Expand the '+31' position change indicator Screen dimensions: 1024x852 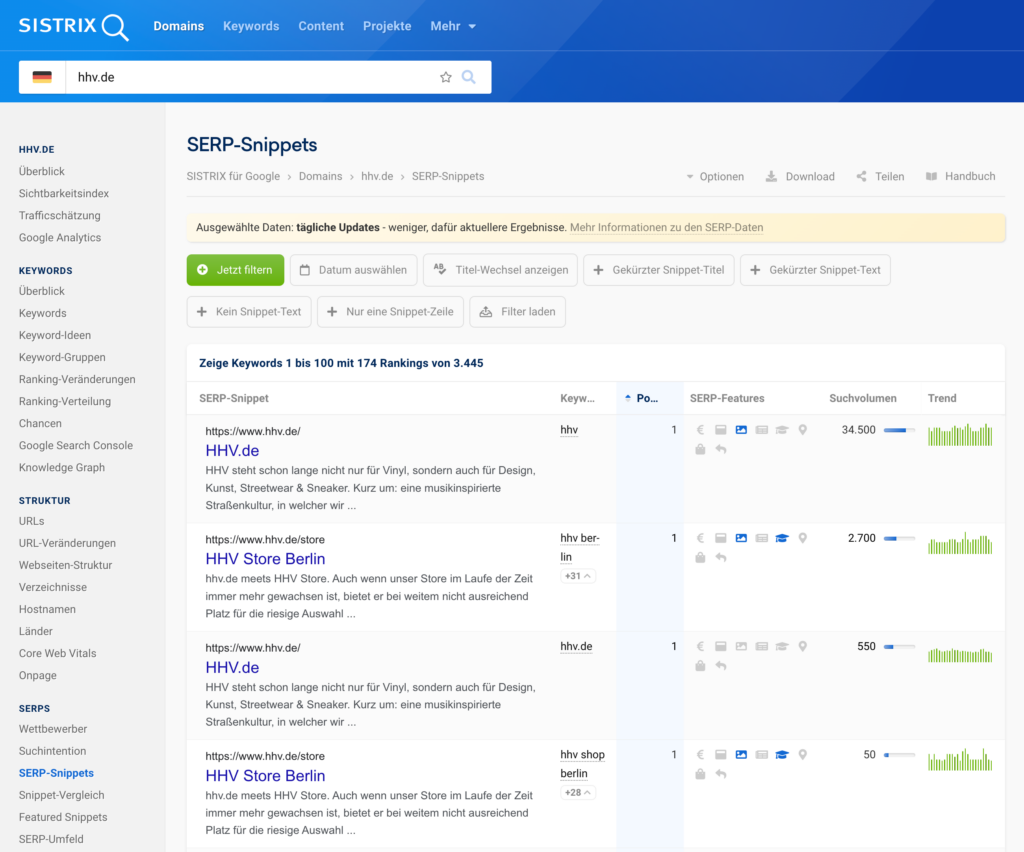coord(578,575)
